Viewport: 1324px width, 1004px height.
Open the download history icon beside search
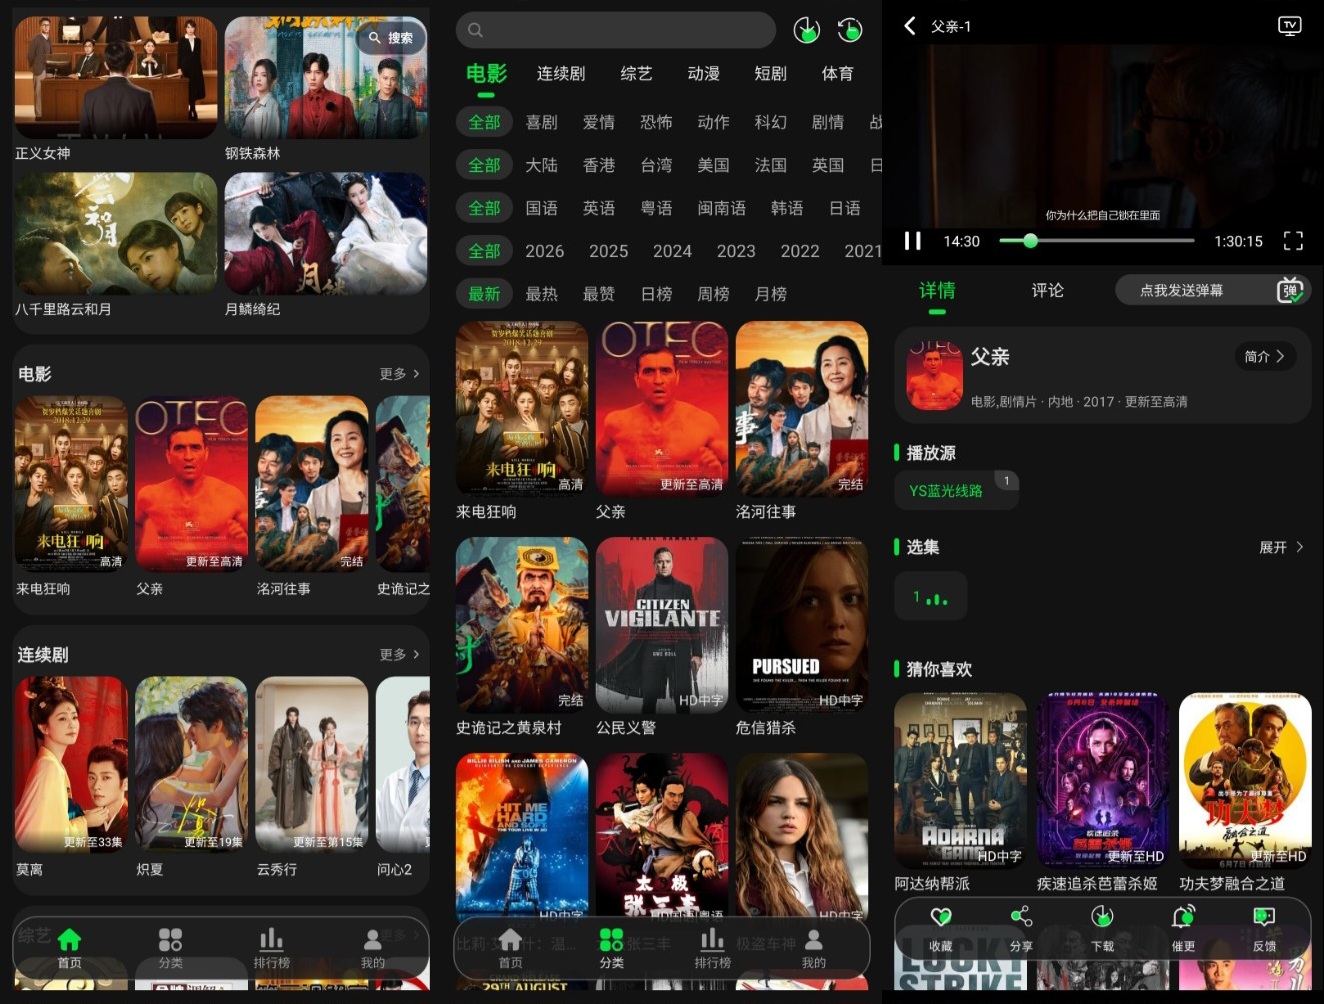click(807, 30)
